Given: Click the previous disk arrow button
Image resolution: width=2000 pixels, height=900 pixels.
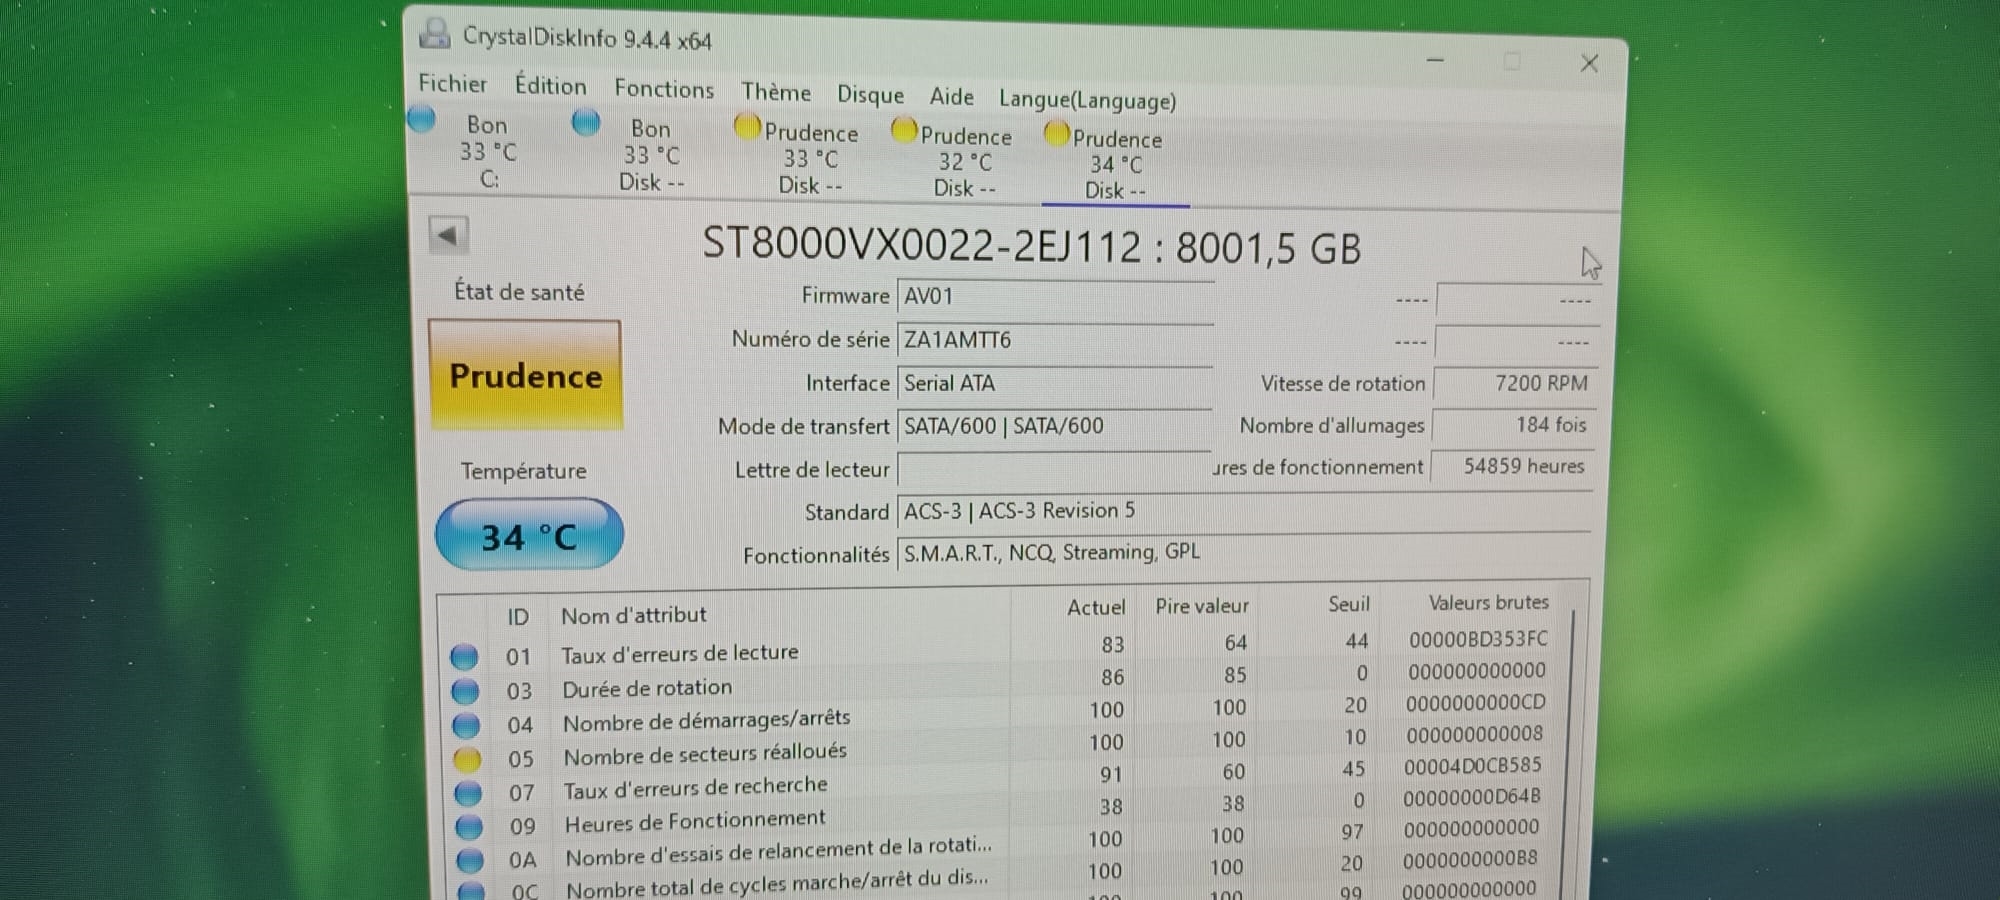Looking at the screenshot, I should (448, 236).
